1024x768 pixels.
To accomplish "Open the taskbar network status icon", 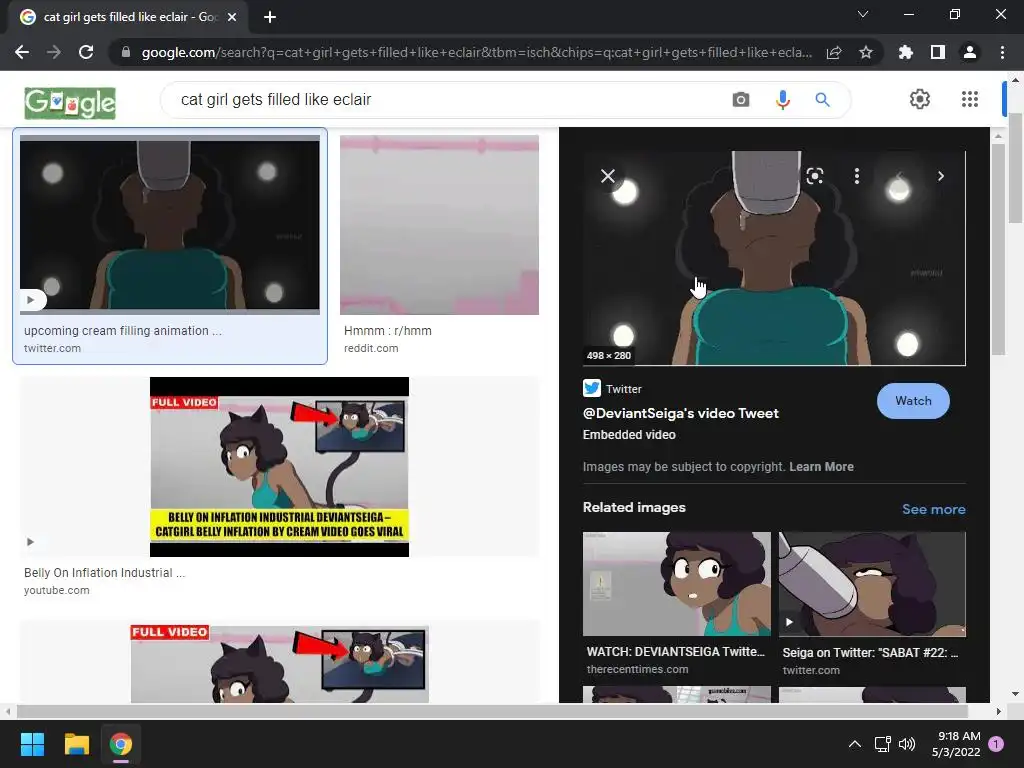I will [882, 744].
